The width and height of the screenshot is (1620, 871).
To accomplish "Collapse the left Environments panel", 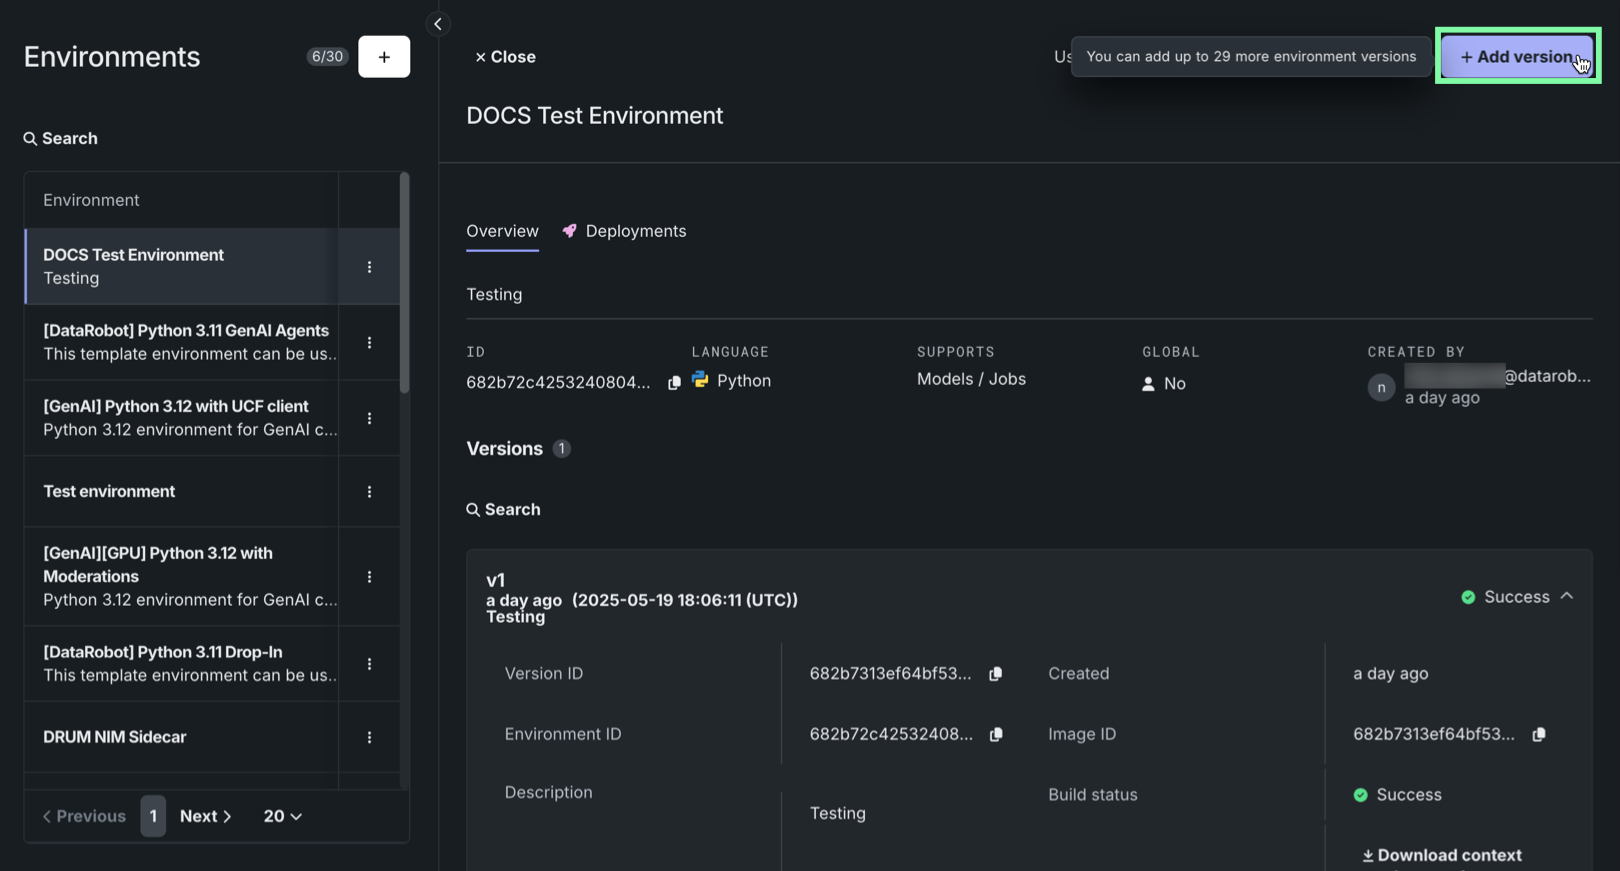I will click(438, 24).
